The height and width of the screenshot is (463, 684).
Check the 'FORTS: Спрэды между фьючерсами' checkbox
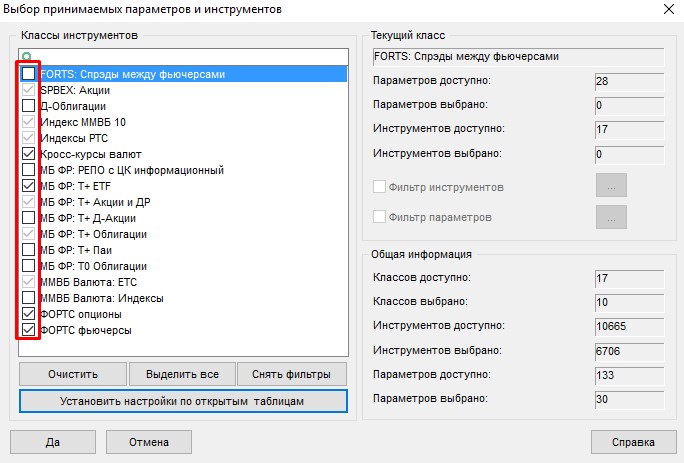pos(29,74)
